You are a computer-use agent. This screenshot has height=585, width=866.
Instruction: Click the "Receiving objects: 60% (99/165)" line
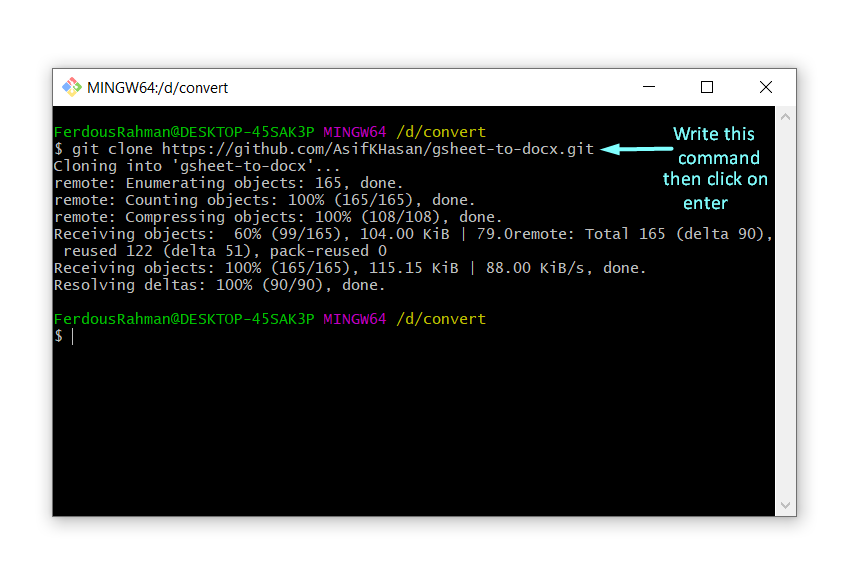[x=413, y=234]
